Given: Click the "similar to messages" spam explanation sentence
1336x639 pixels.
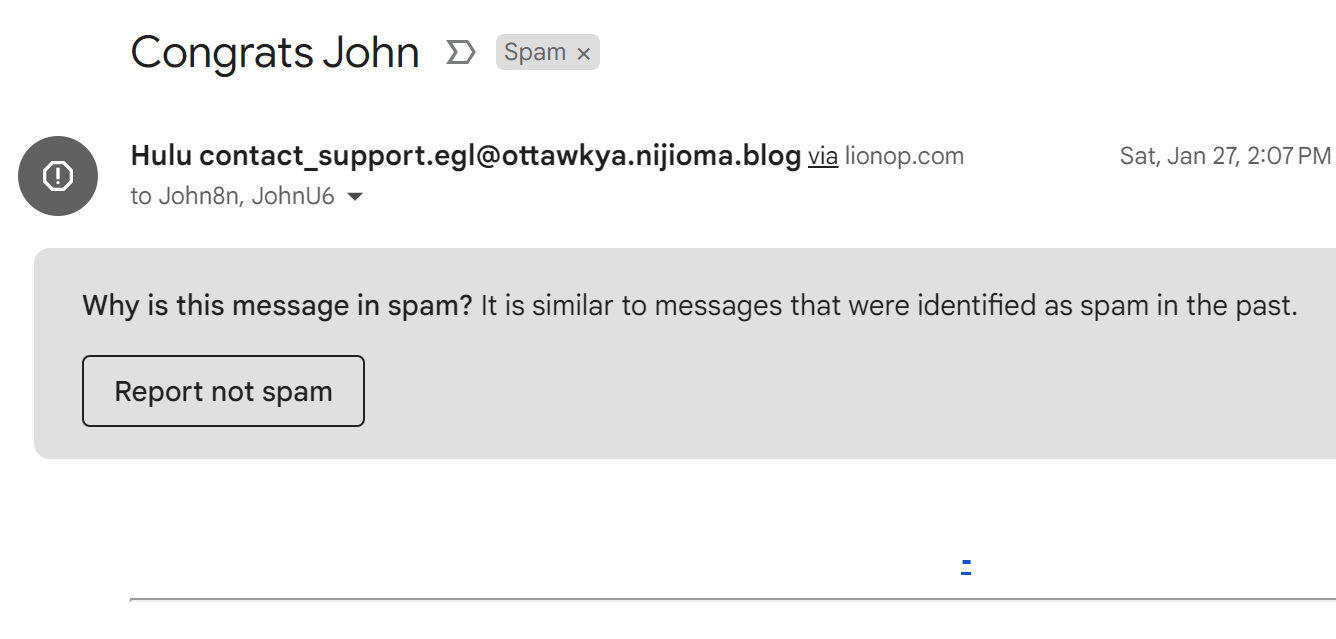Looking at the screenshot, I should coord(889,305).
